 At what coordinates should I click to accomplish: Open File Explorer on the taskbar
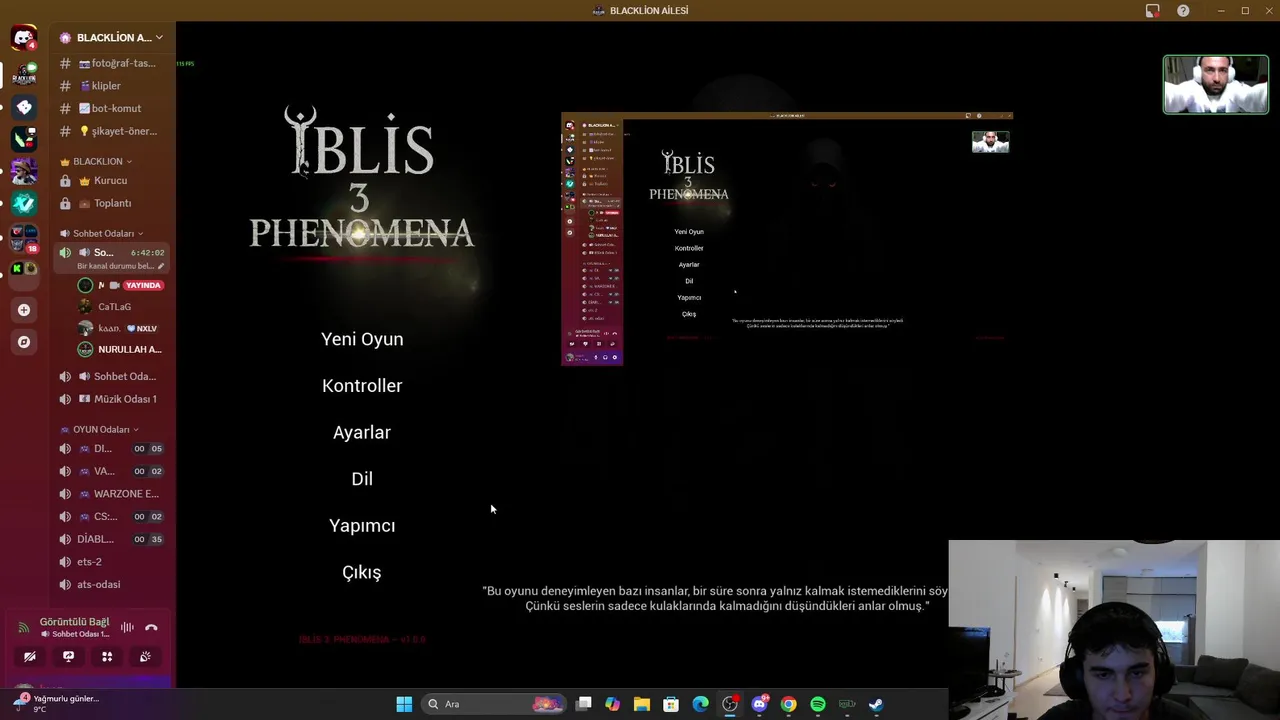pos(642,704)
